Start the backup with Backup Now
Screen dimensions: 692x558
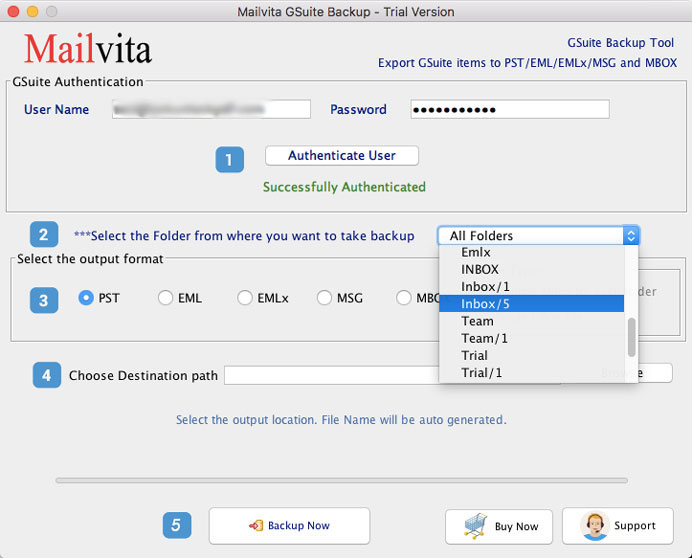290,526
